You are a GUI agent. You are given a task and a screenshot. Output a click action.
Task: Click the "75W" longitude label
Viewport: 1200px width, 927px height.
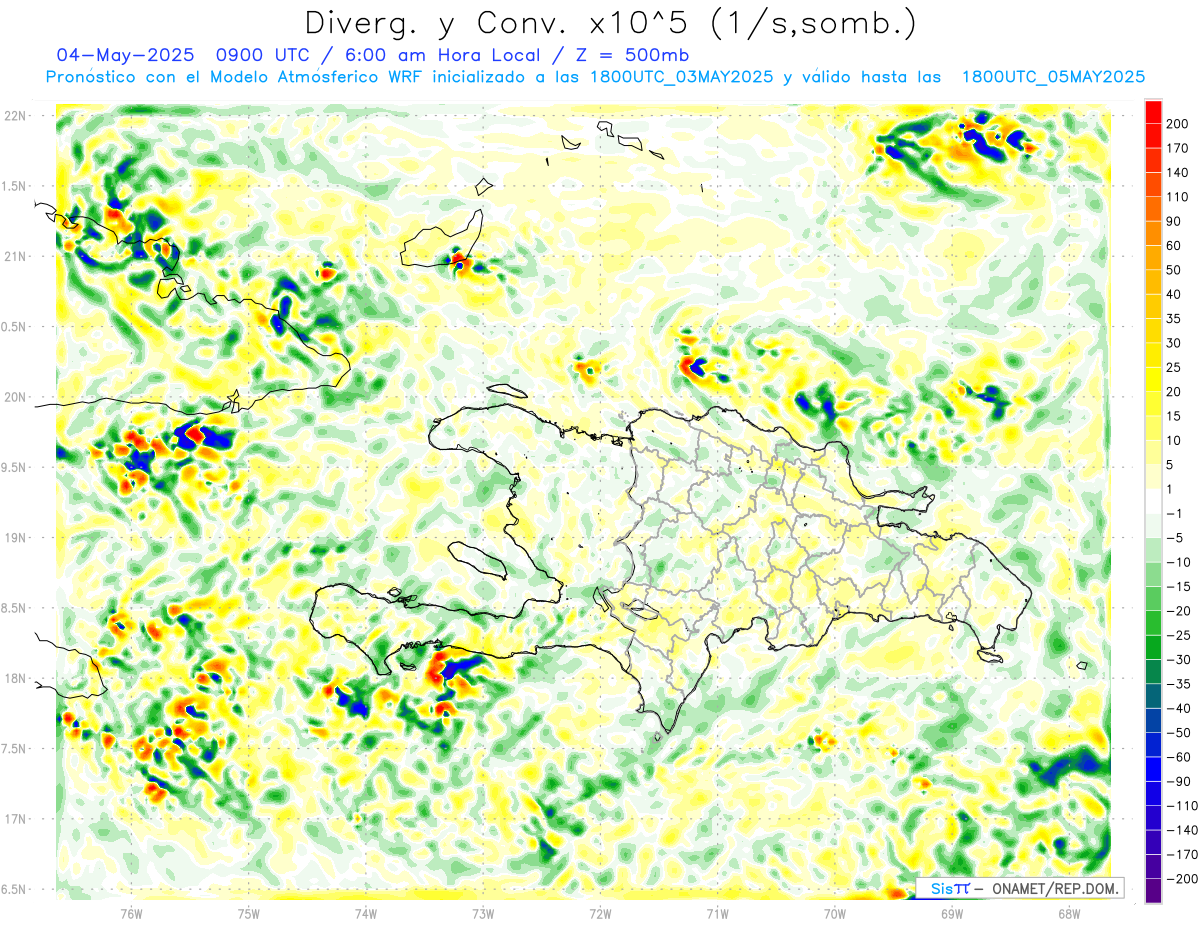(249, 914)
